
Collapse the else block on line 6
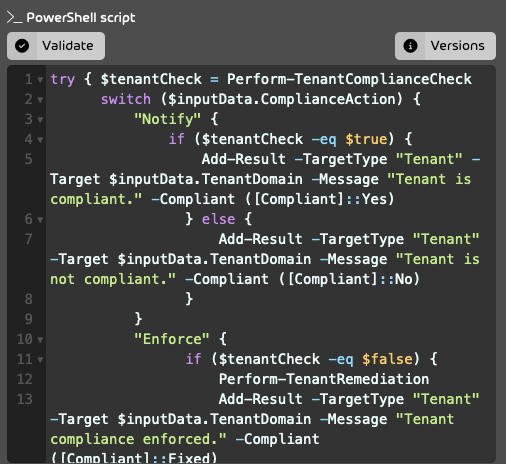(x=40, y=220)
